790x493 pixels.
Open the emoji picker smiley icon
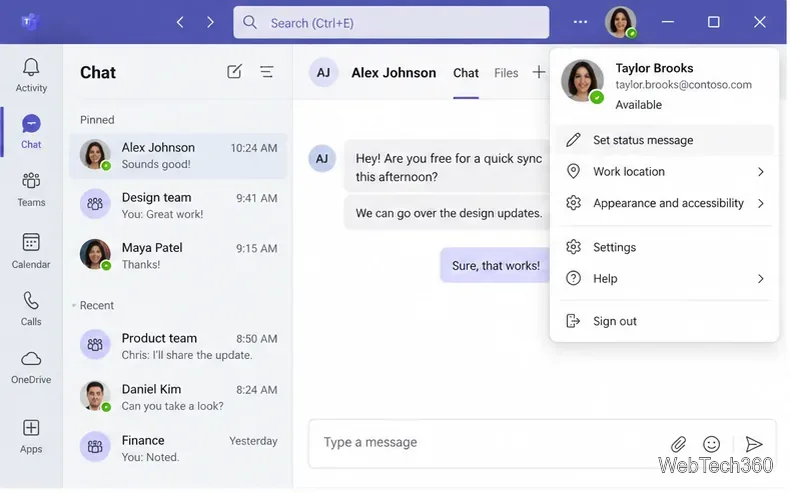(711, 444)
